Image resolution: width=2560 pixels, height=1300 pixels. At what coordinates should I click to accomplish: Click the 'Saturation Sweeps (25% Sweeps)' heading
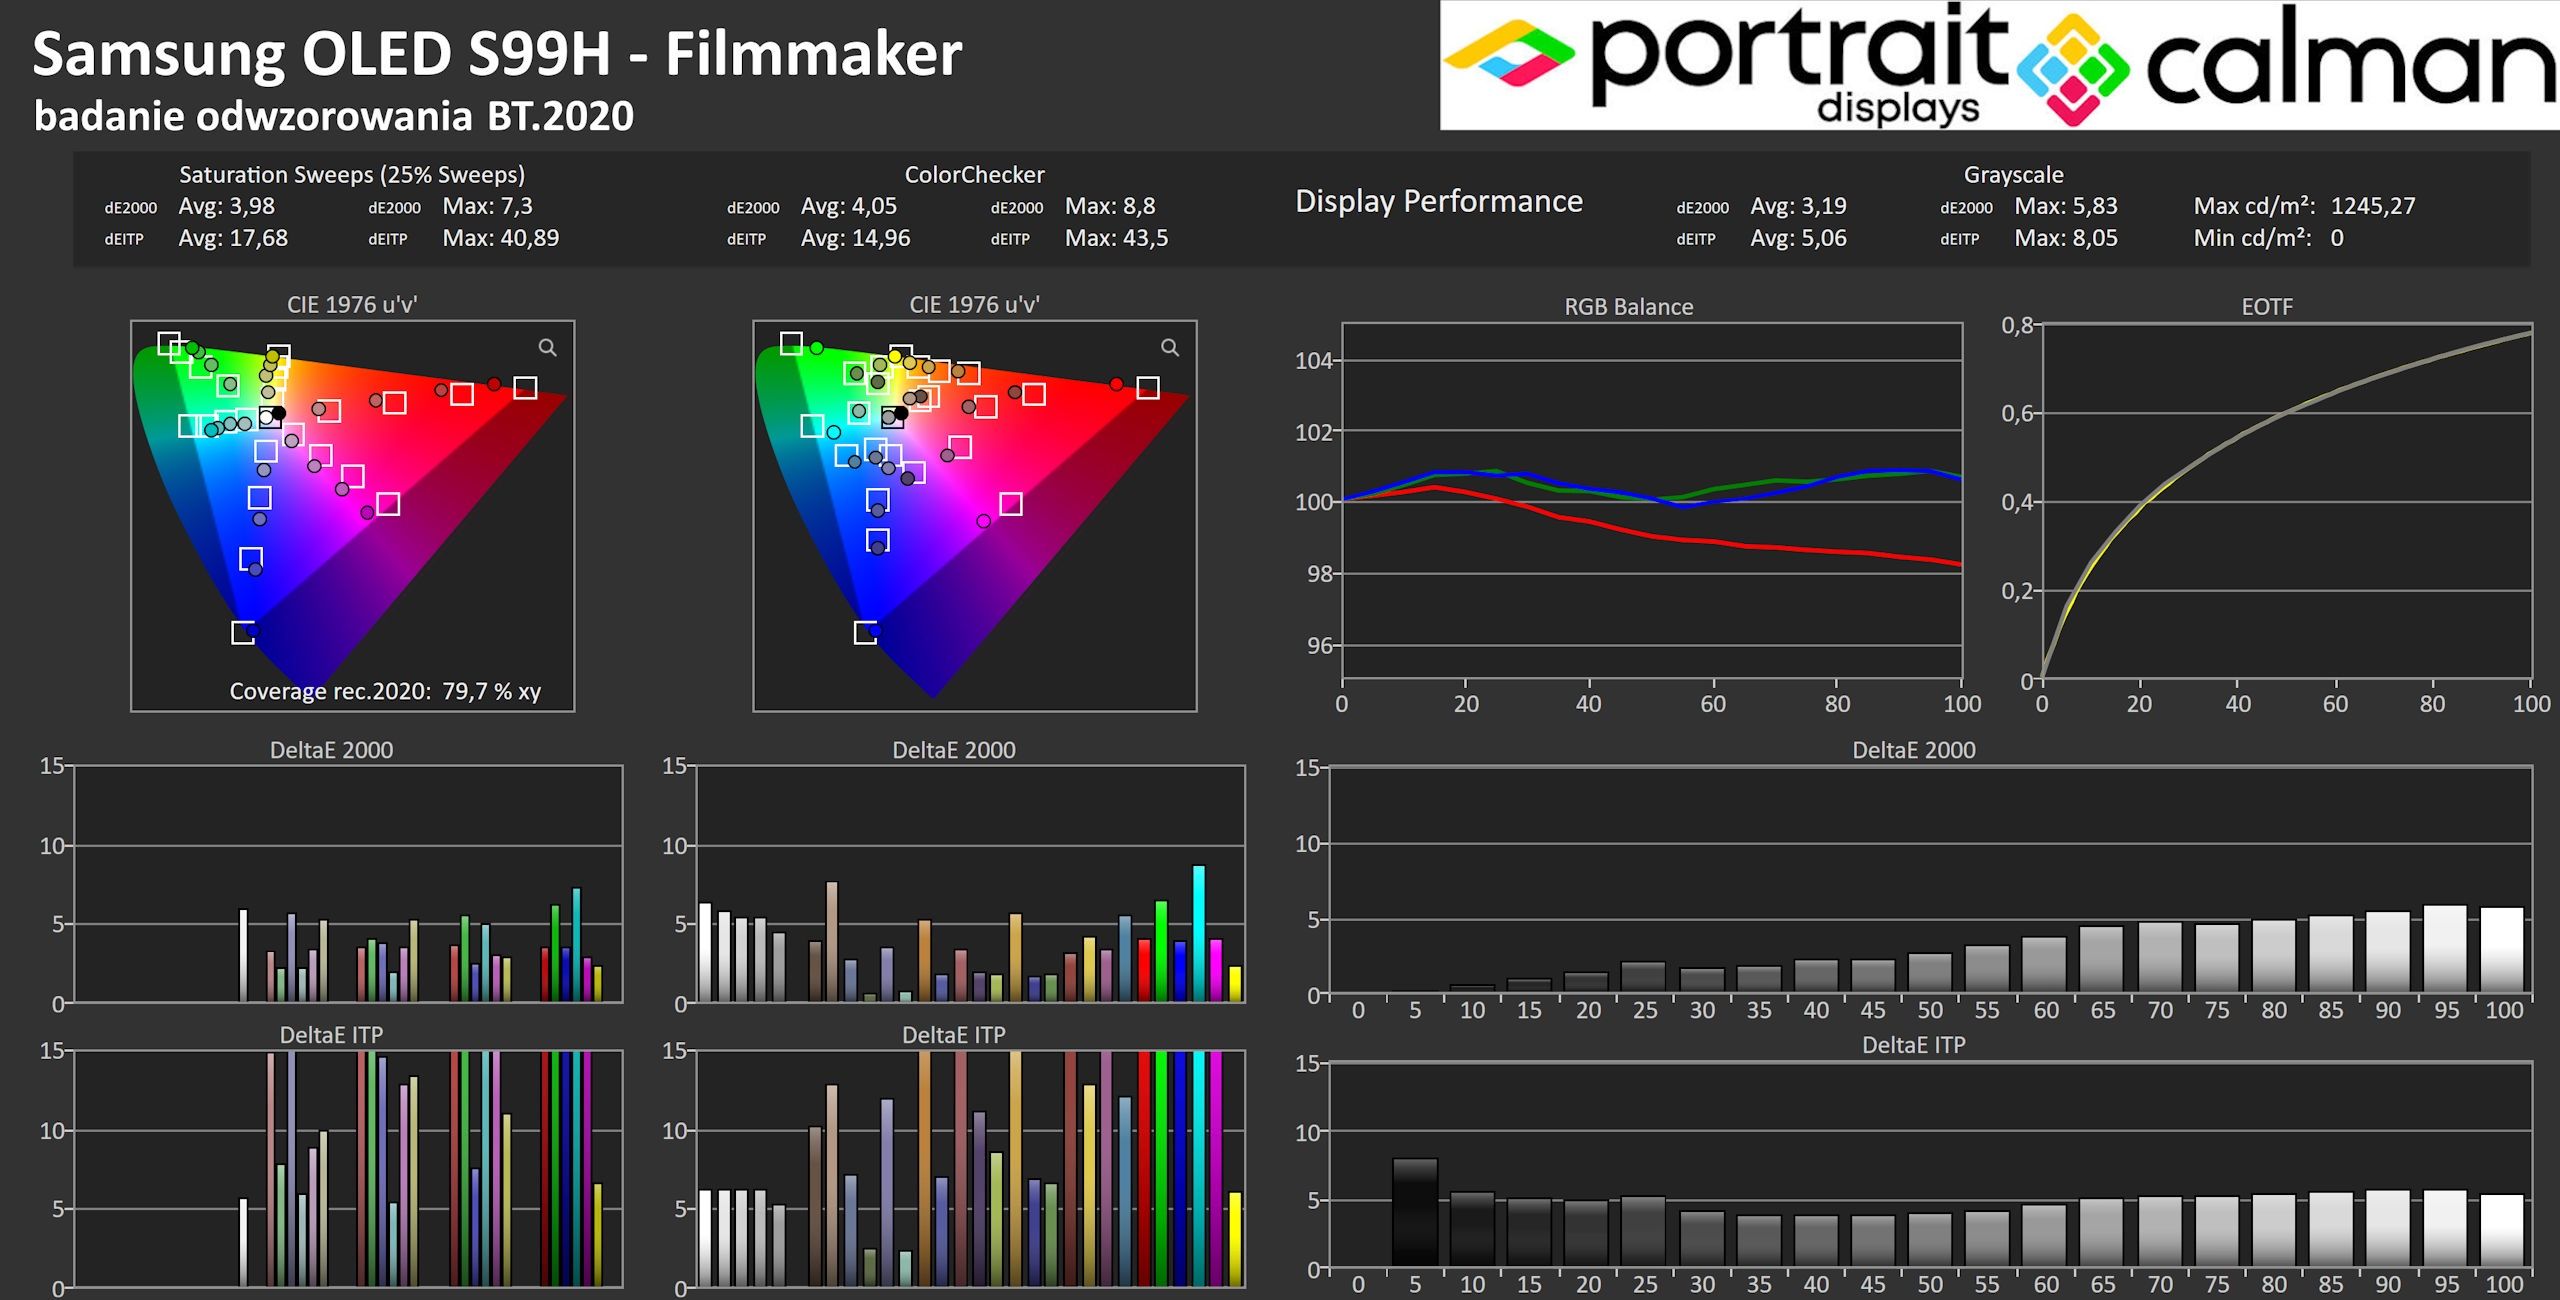[x=352, y=174]
